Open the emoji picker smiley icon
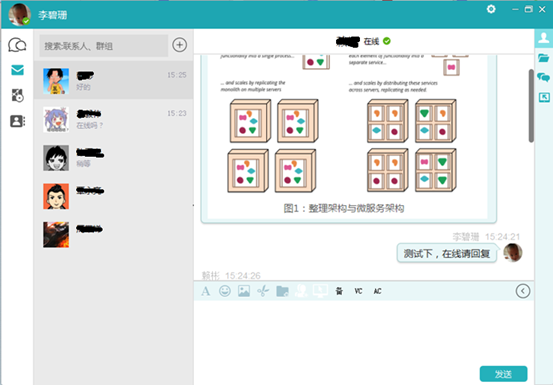The height and width of the screenshot is (385, 553). [x=225, y=291]
